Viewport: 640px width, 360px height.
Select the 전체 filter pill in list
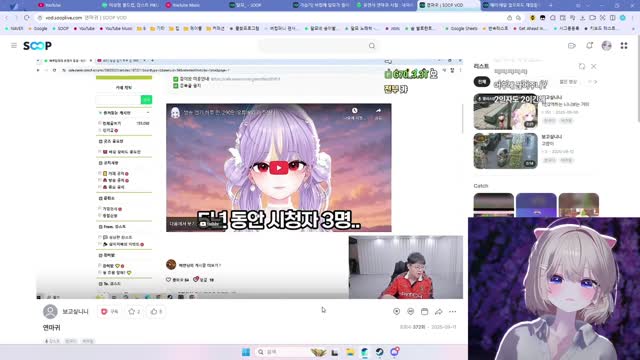[x=482, y=82]
